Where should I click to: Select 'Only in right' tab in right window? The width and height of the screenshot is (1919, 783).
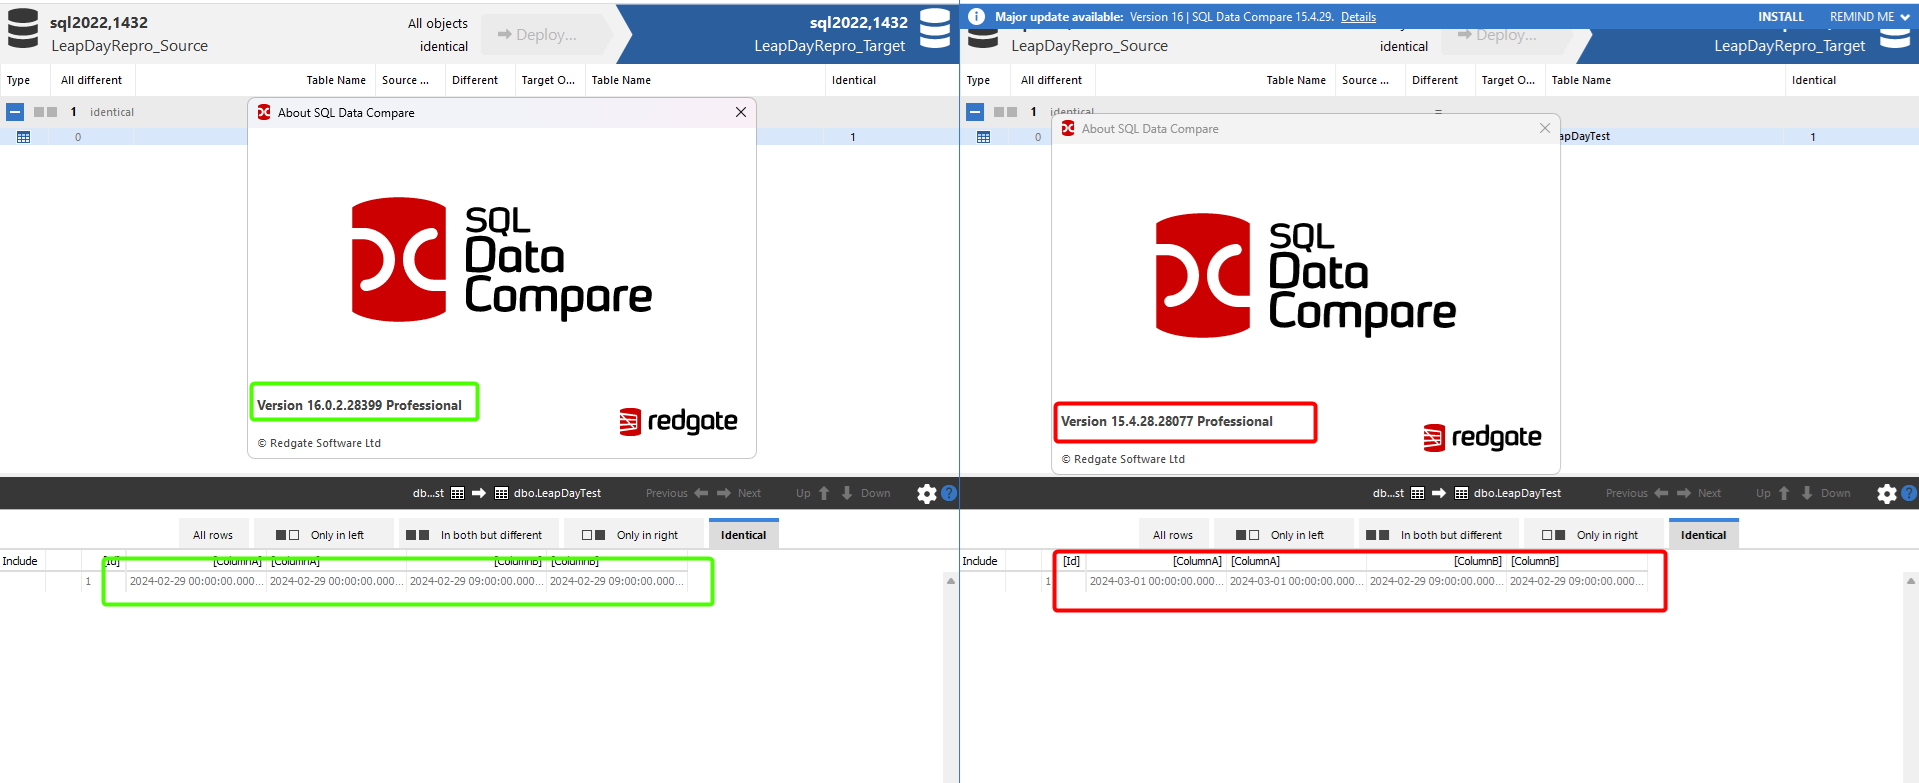pyautogui.click(x=1595, y=535)
